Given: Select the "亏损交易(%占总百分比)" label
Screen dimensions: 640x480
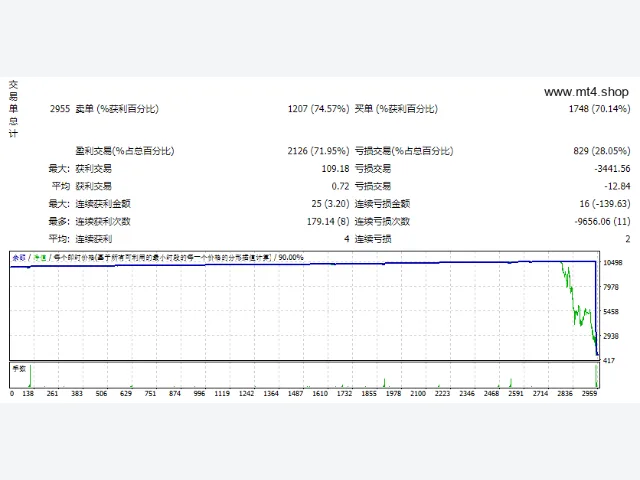Looking at the screenshot, I should [404, 151].
